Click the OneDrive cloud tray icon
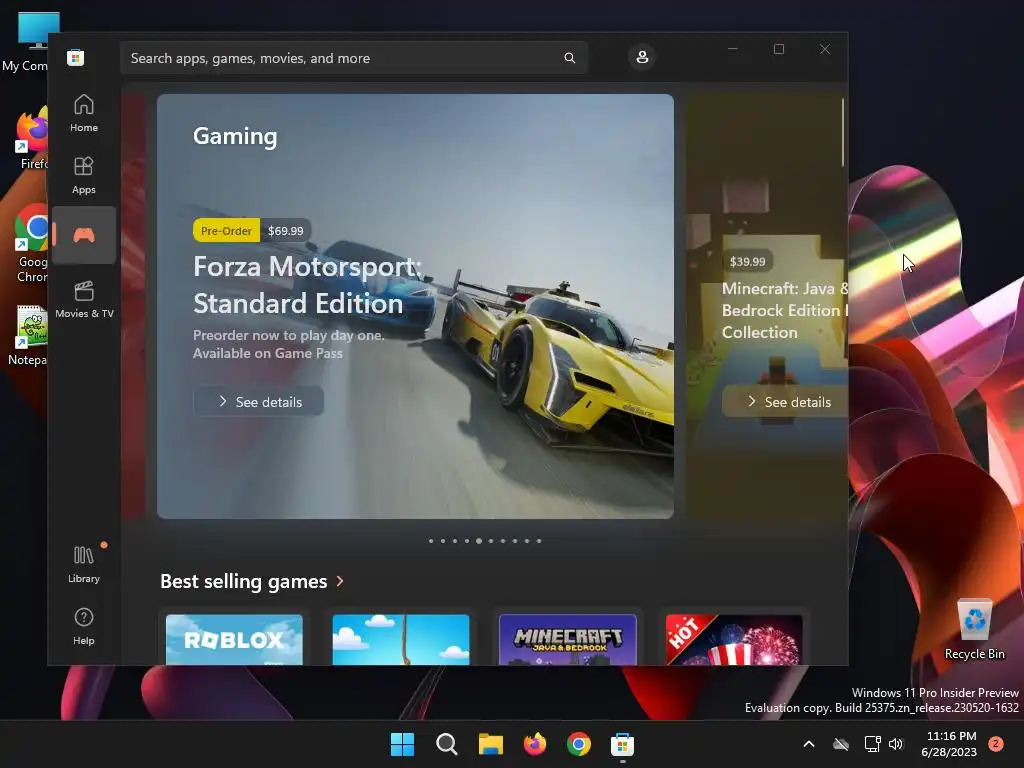1024x768 pixels. 841,744
